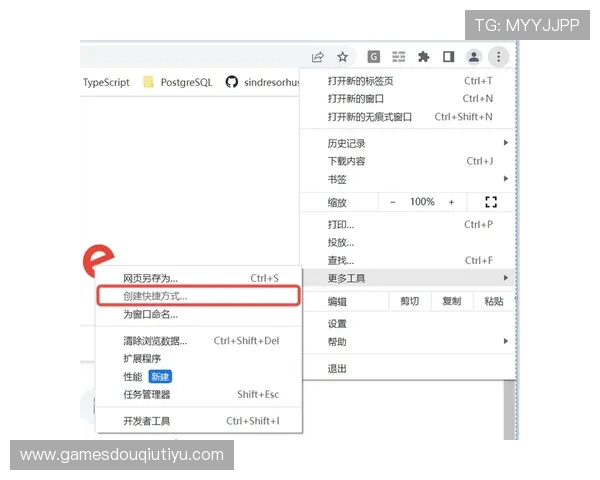Select 创建快捷方式... in submenu

(x=199, y=296)
